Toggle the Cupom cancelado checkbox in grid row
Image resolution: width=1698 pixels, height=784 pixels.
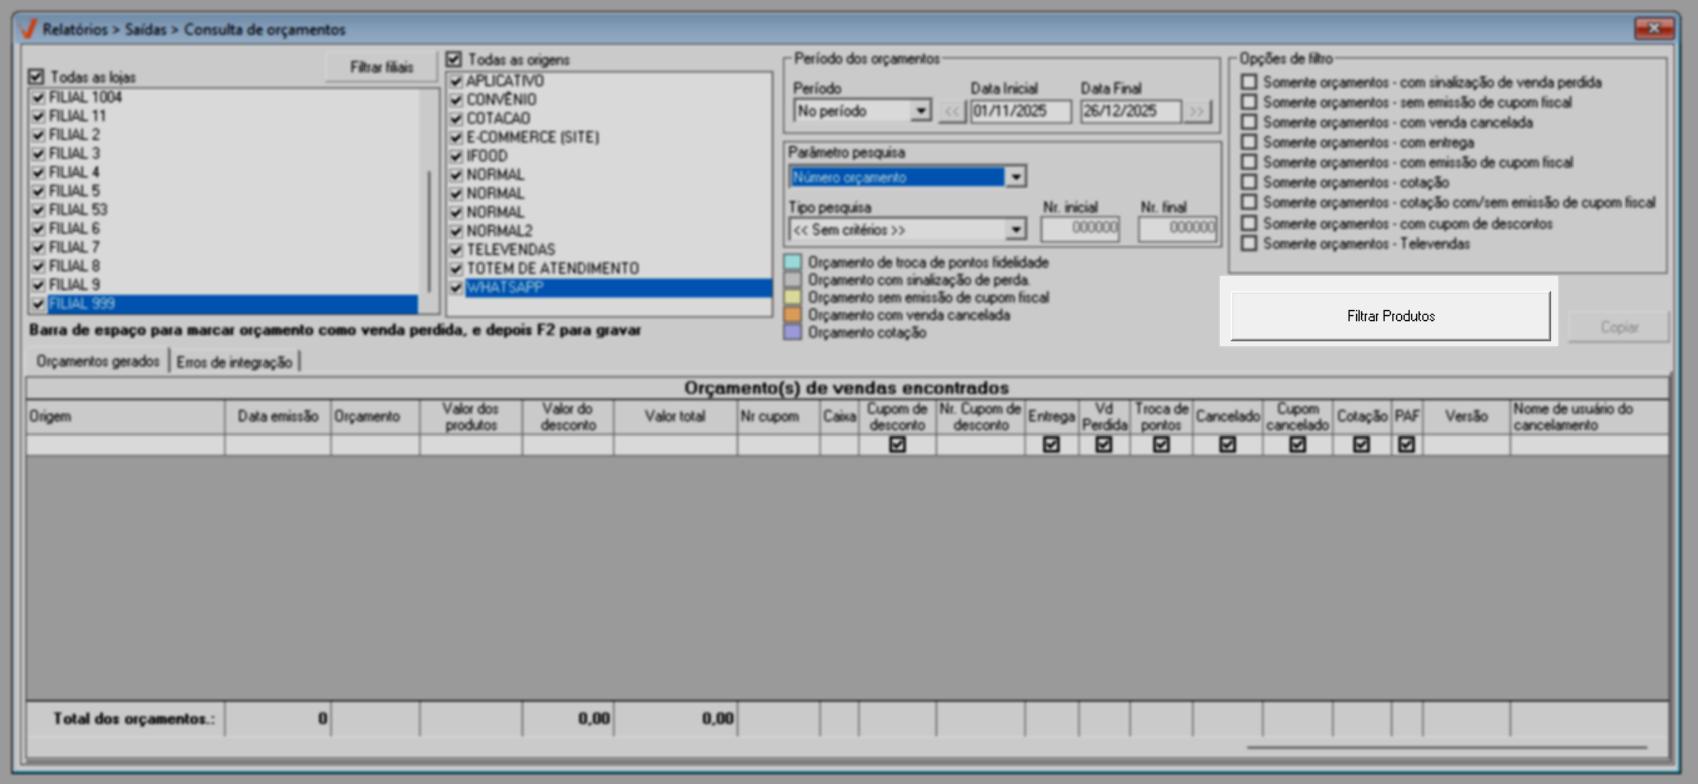1297,445
